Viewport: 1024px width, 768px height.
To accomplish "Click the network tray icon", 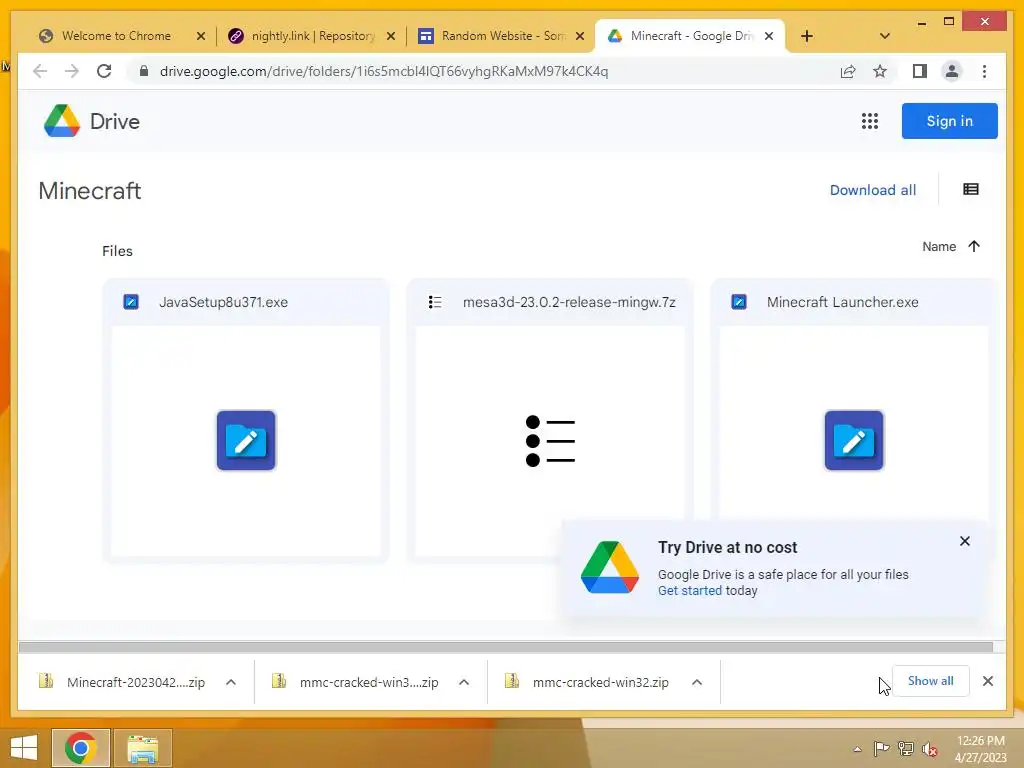I will point(905,748).
